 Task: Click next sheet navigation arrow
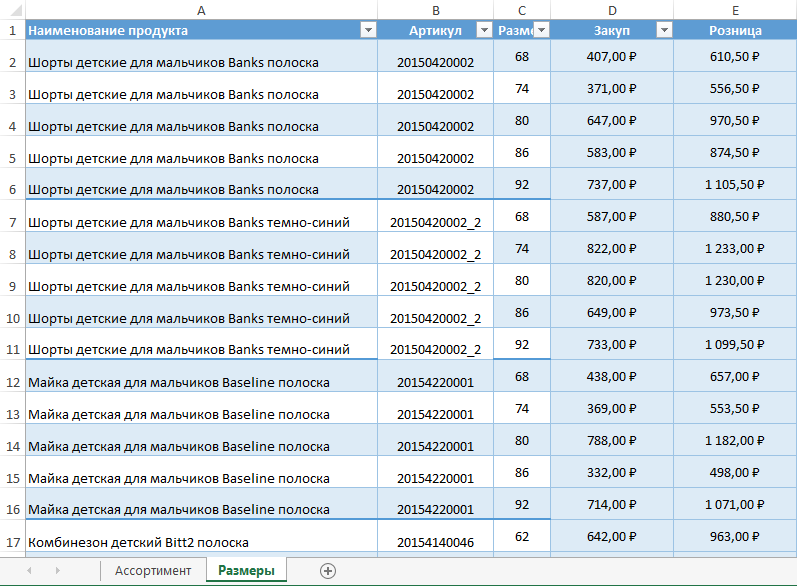click(x=57, y=571)
